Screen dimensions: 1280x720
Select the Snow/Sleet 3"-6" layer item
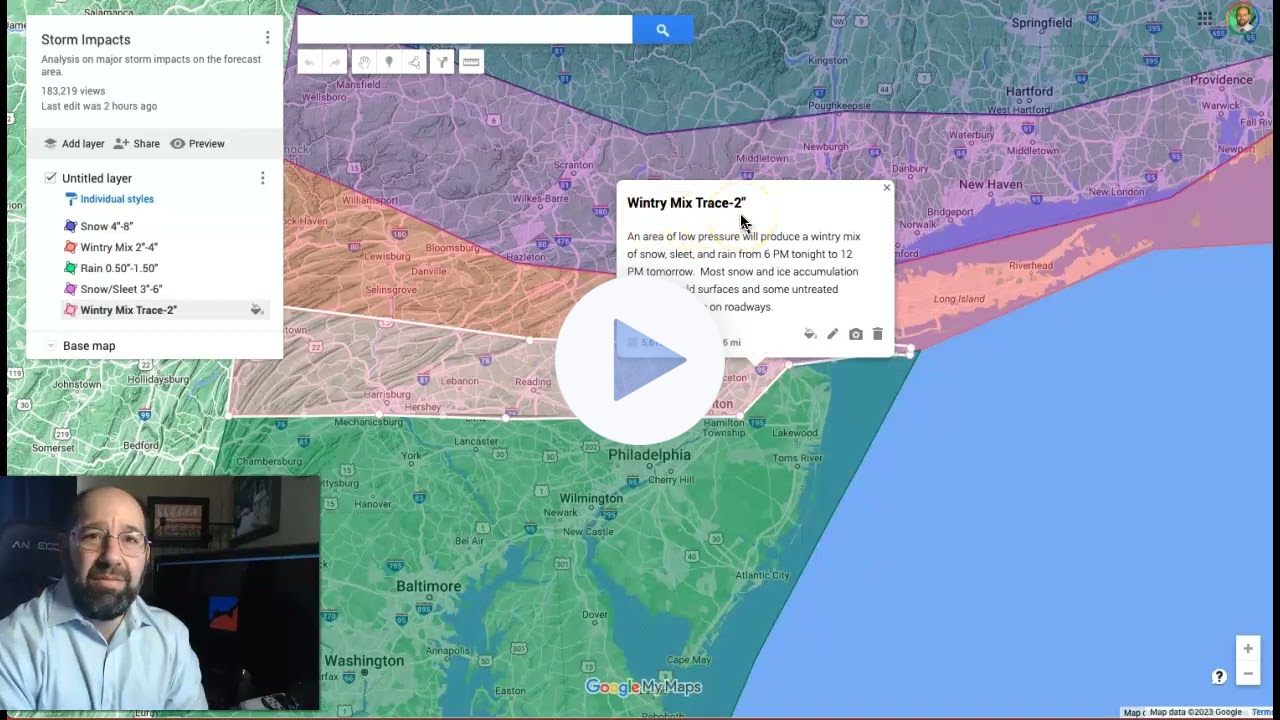point(121,289)
